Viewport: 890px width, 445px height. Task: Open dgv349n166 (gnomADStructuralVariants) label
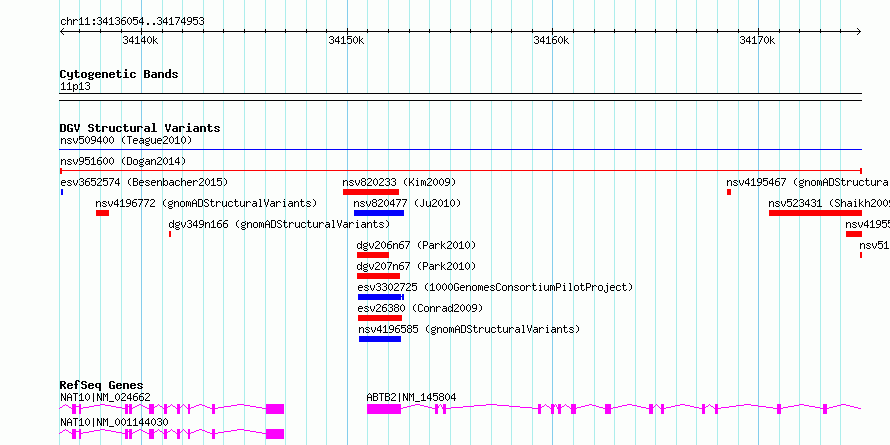coord(279,225)
